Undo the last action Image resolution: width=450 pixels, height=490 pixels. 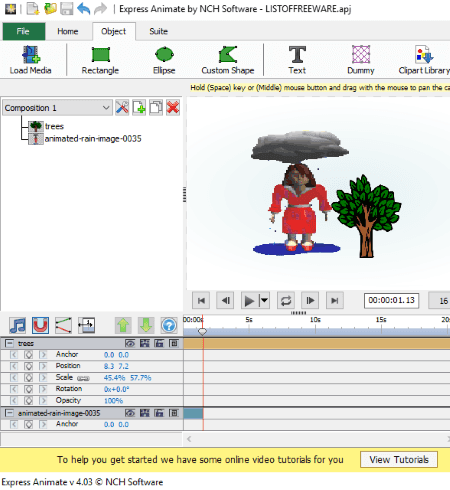pyautogui.click(x=83, y=9)
